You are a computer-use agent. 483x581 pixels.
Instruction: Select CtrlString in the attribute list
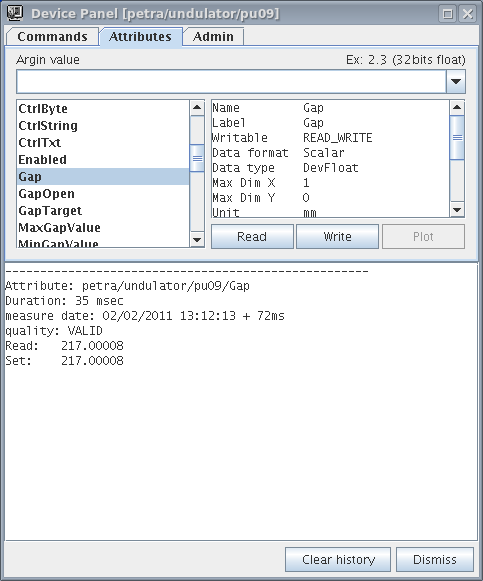point(103,126)
